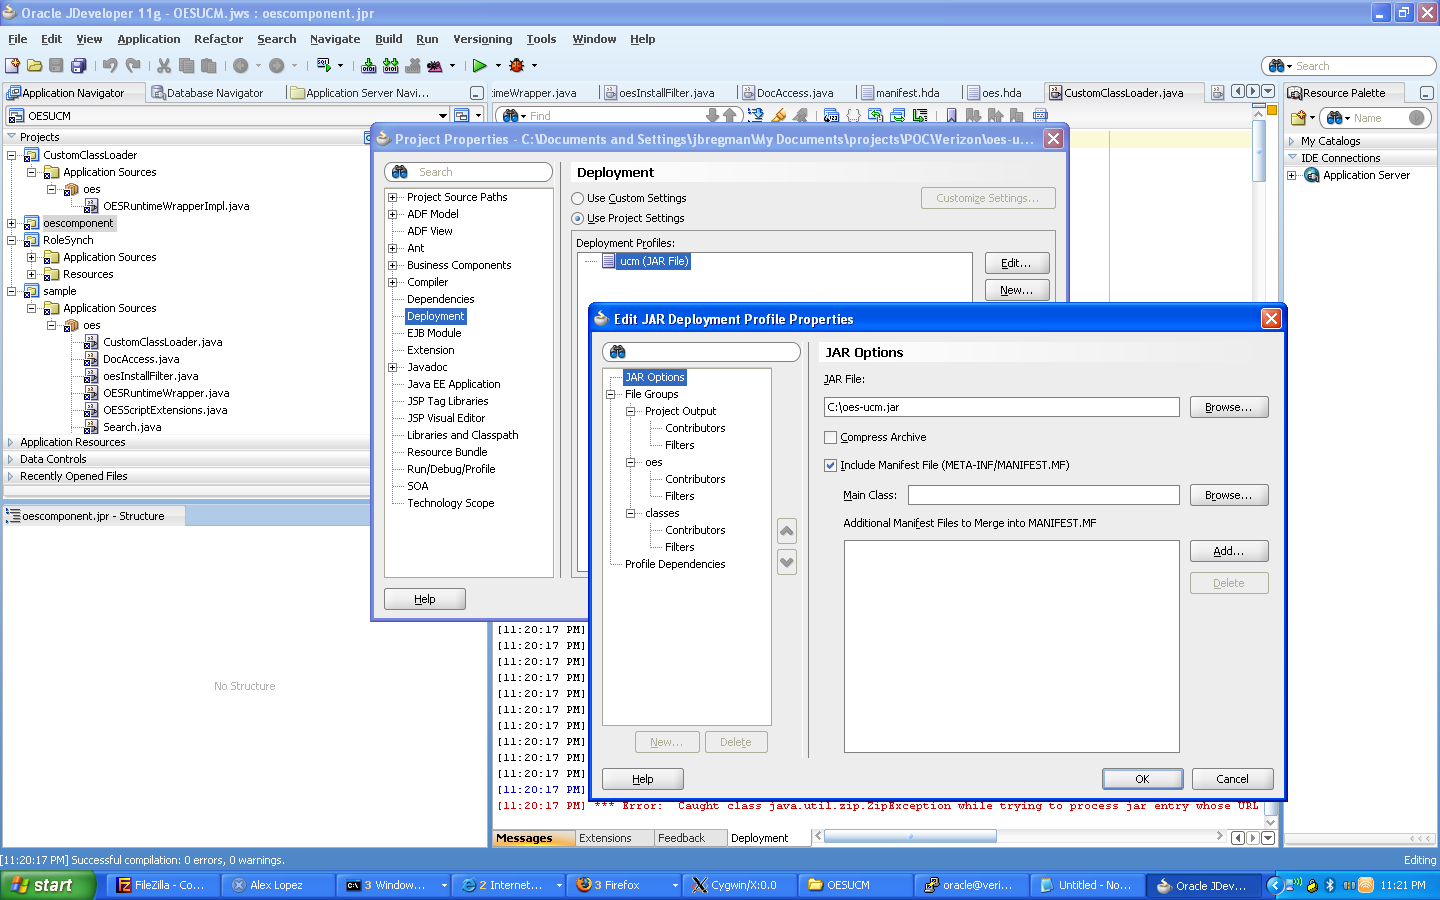Click the navigator display options icon beside OESUCM
The image size is (1440, 900).
(x=461, y=116)
